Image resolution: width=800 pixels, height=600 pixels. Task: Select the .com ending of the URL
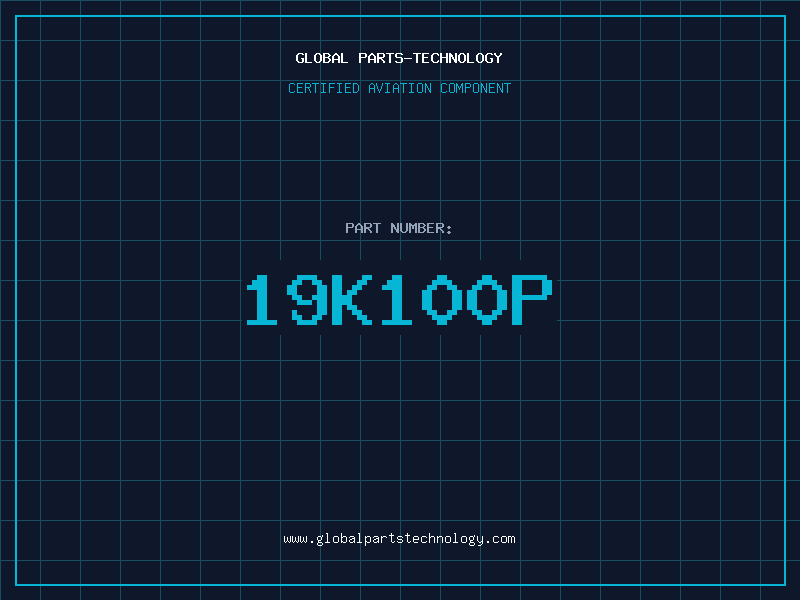click(500, 539)
